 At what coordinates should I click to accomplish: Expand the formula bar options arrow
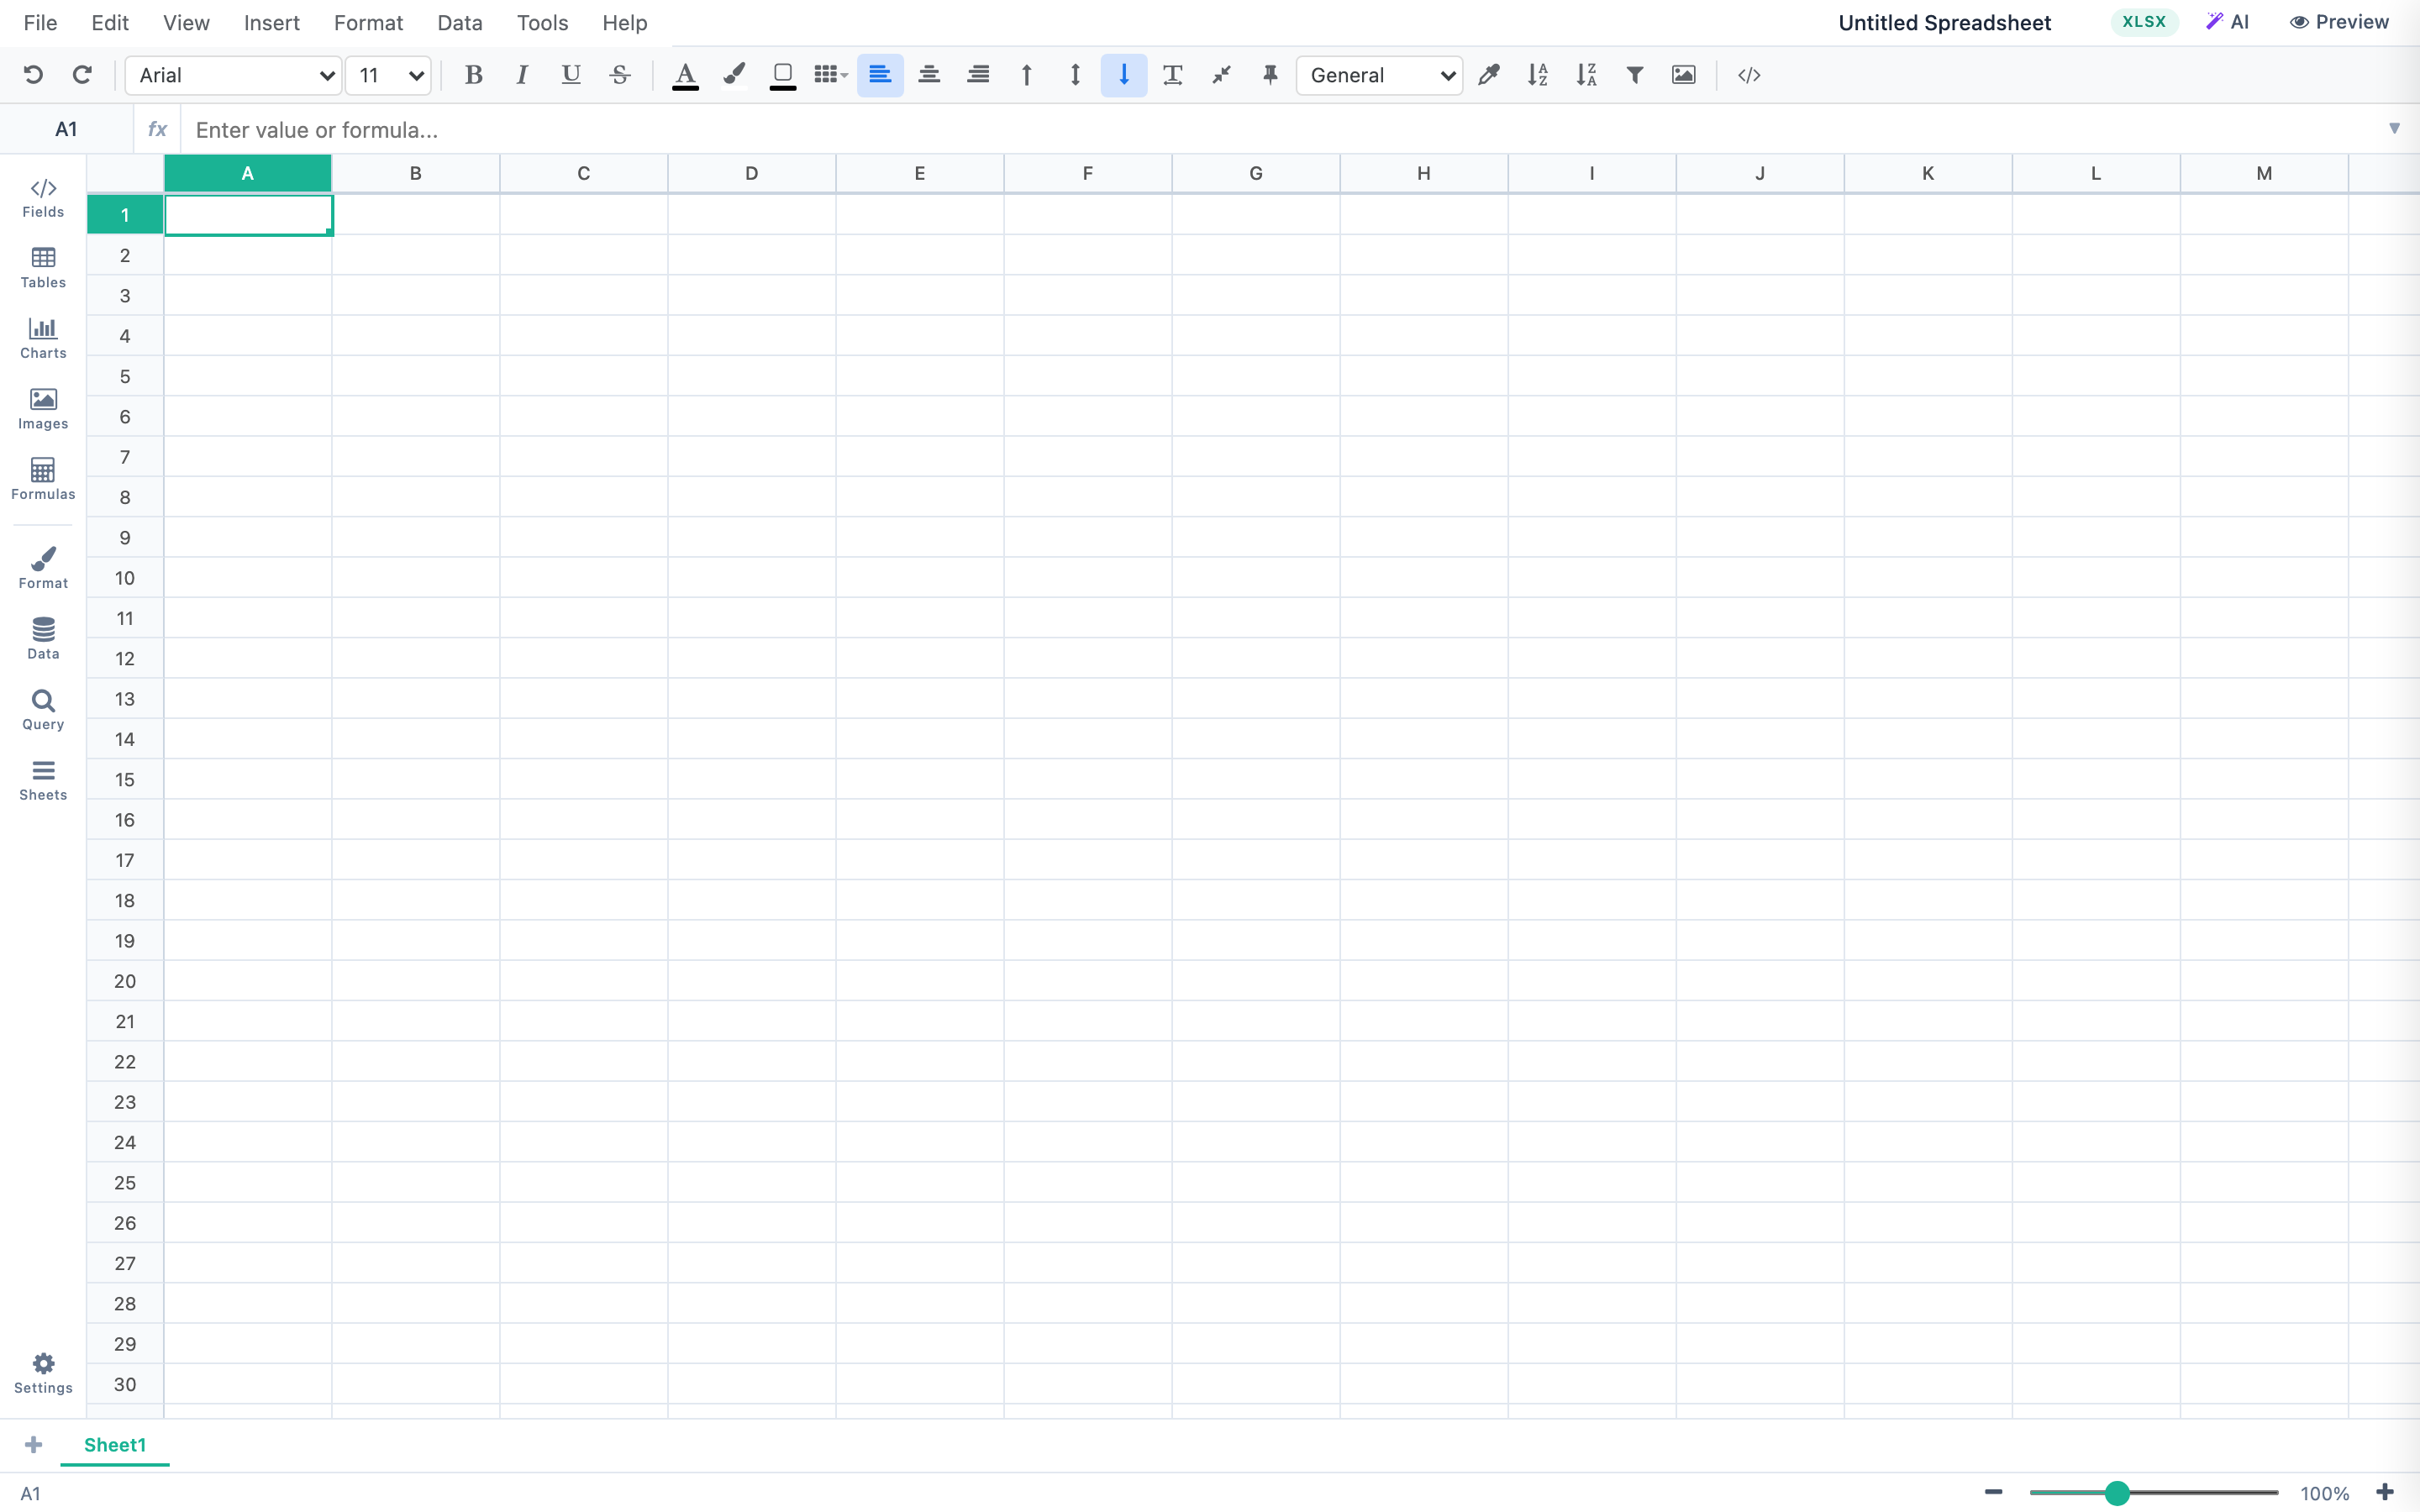point(2395,128)
